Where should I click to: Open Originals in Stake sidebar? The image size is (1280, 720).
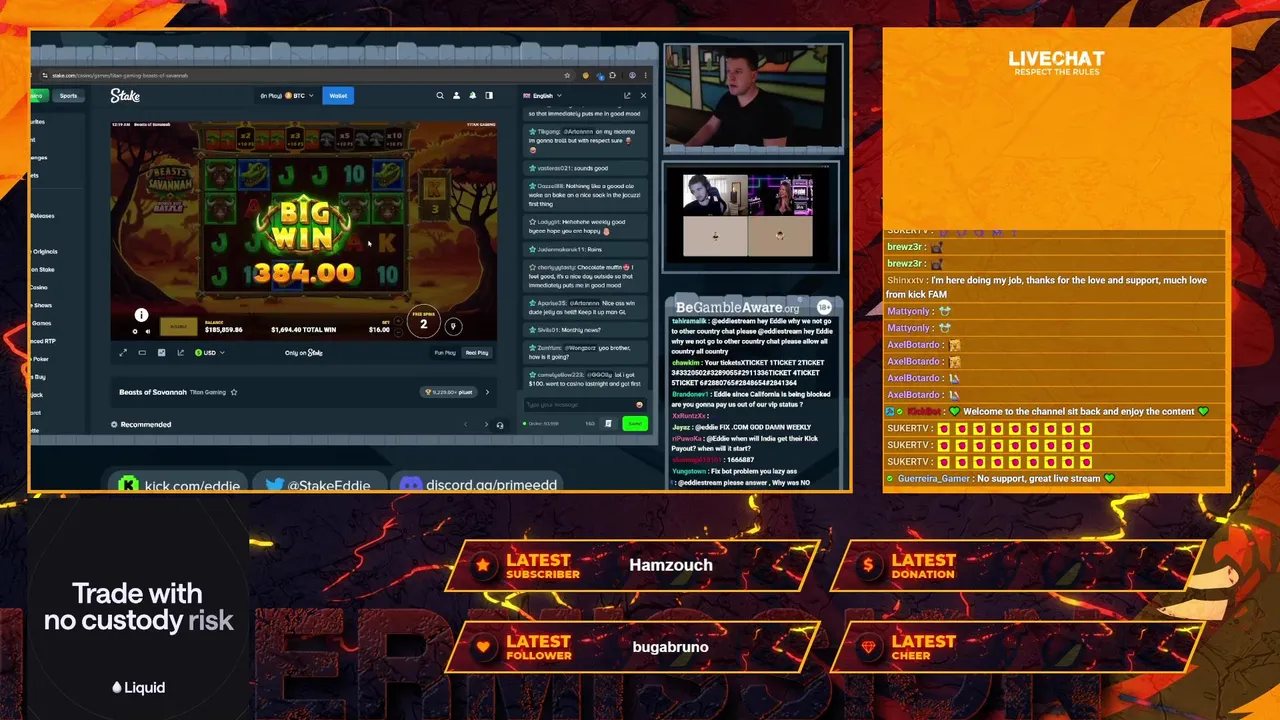(44, 252)
